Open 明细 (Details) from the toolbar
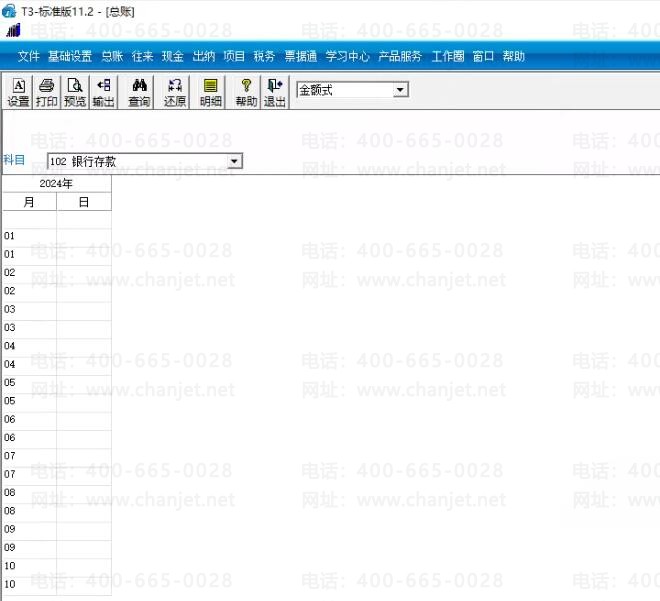660x601 pixels. click(211, 92)
